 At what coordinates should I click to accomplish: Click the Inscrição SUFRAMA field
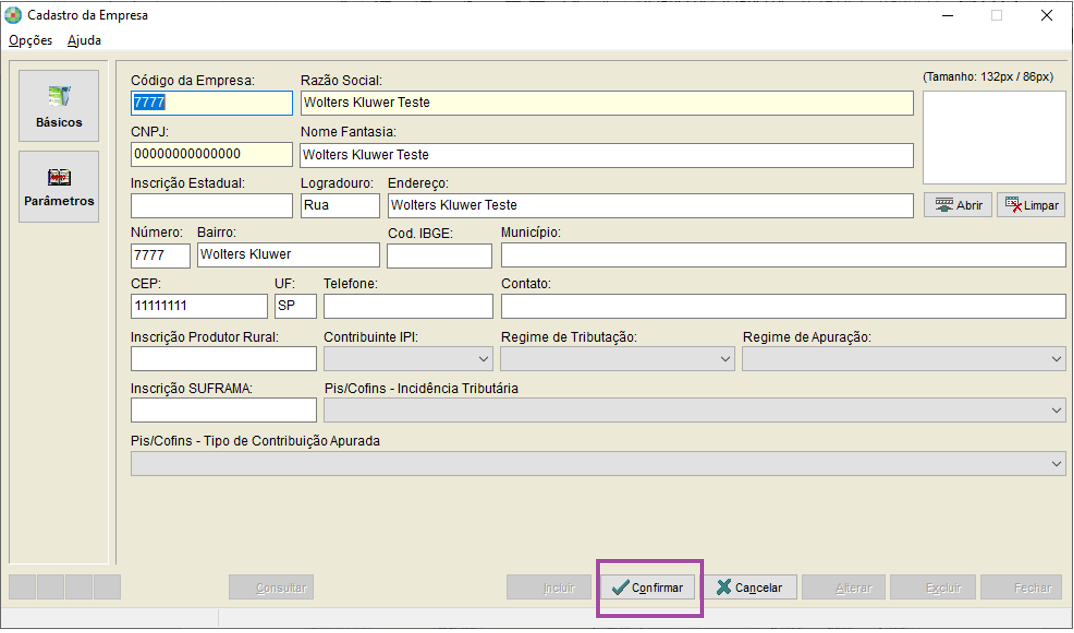coord(224,410)
